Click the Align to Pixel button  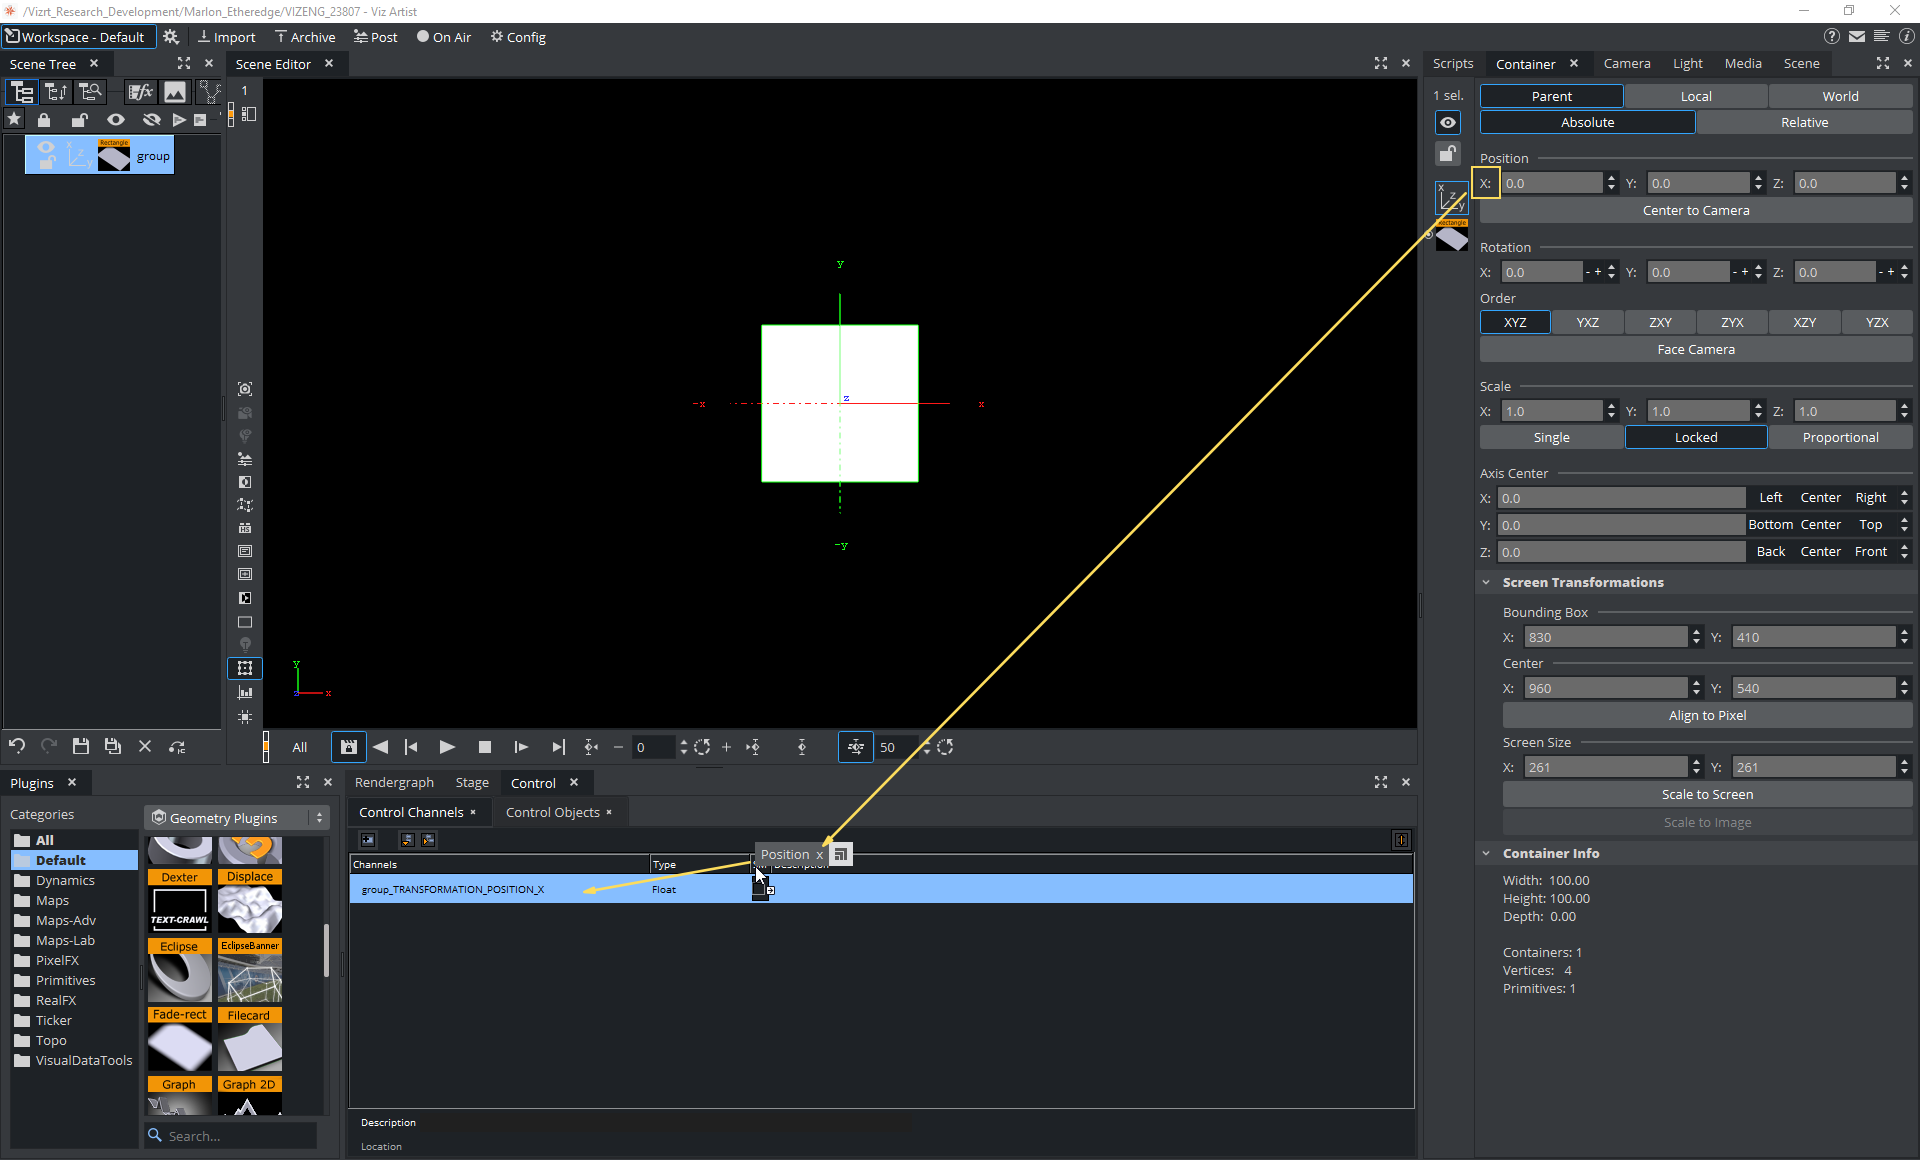[x=1707, y=715]
